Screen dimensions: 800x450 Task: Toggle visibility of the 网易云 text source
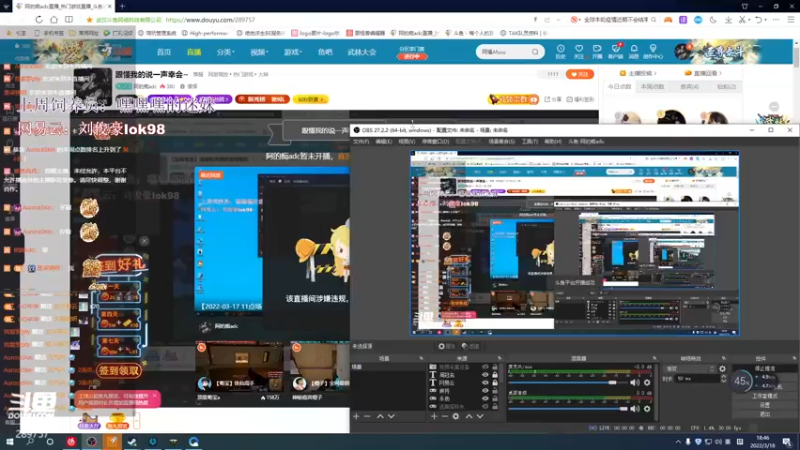485,383
